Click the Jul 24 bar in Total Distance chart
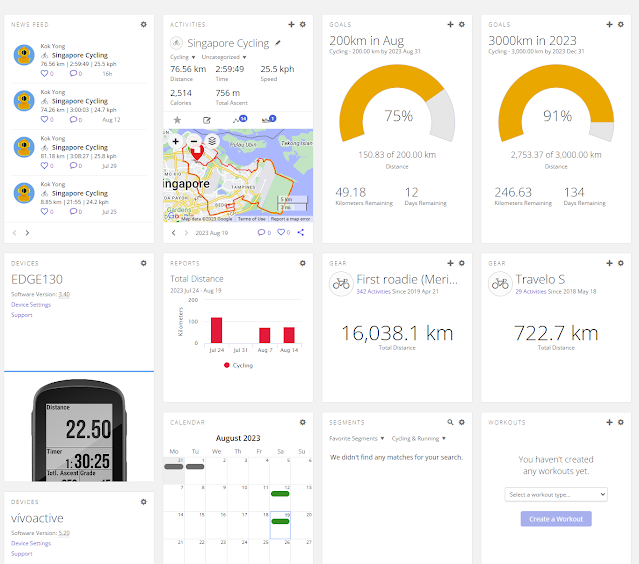This screenshot has width=639, height=564. 216,330
